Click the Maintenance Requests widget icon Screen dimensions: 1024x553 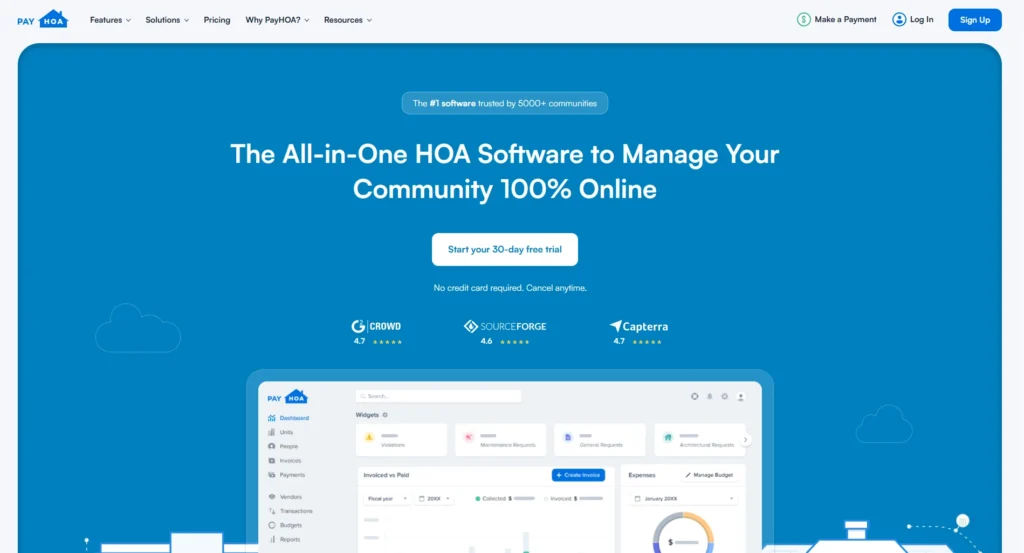(468, 437)
